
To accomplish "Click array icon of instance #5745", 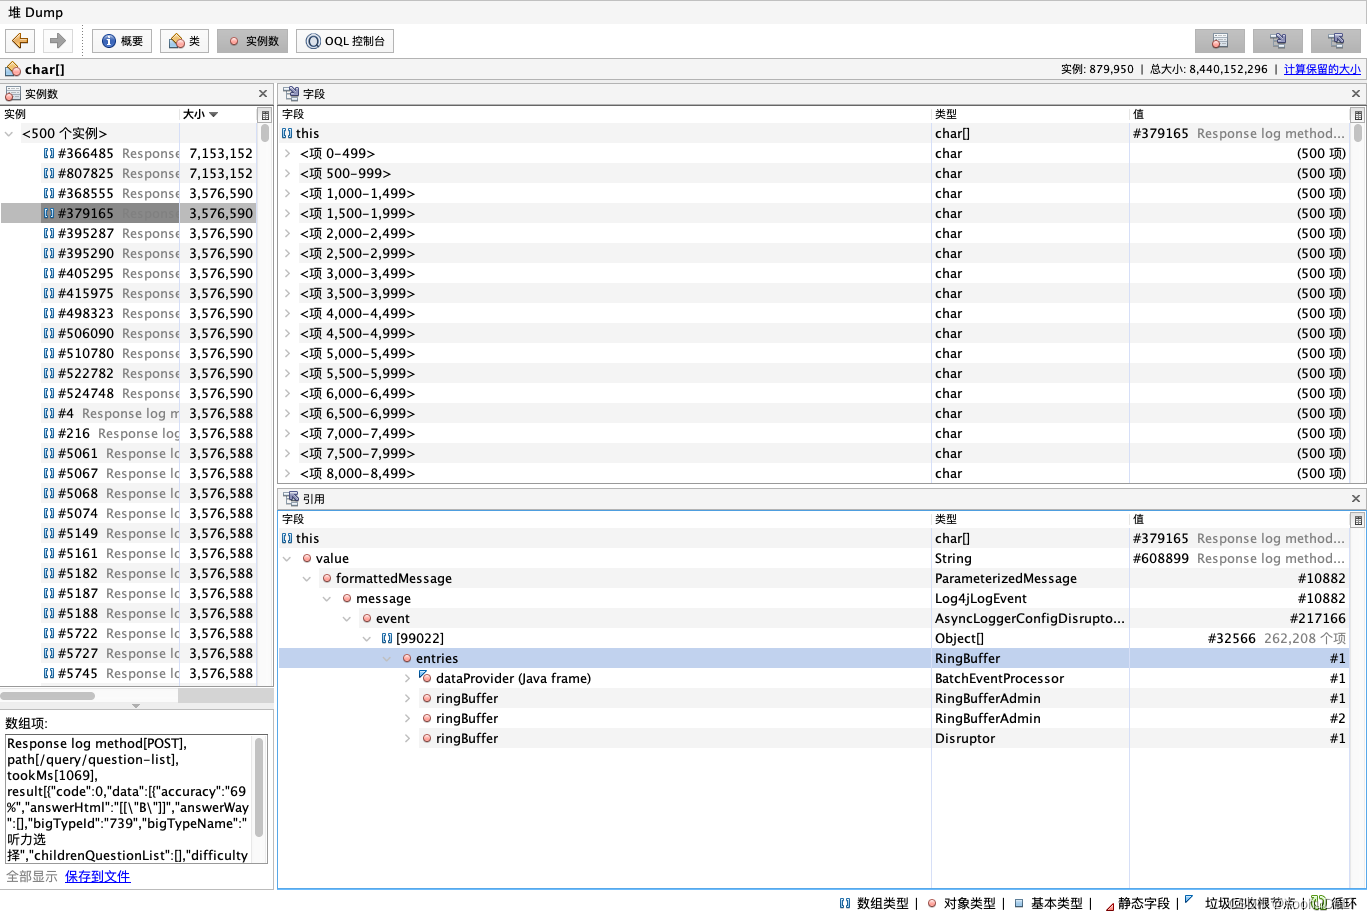I will [49, 674].
